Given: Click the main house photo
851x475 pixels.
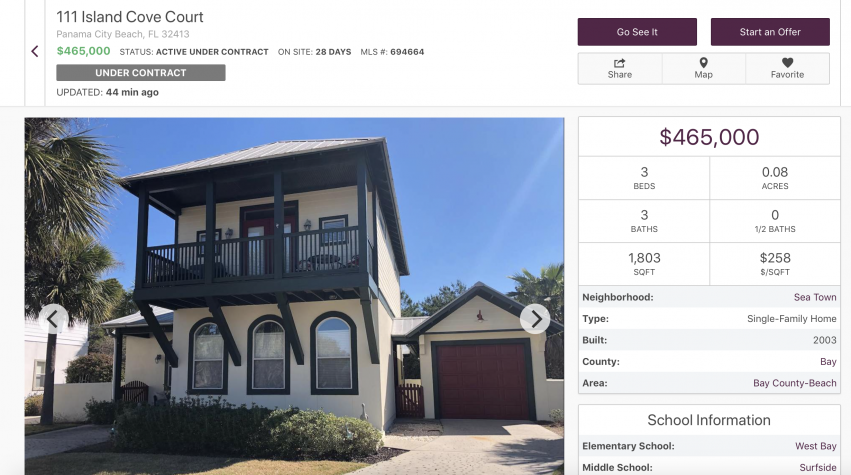Looking at the screenshot, I should pos(294,296).
